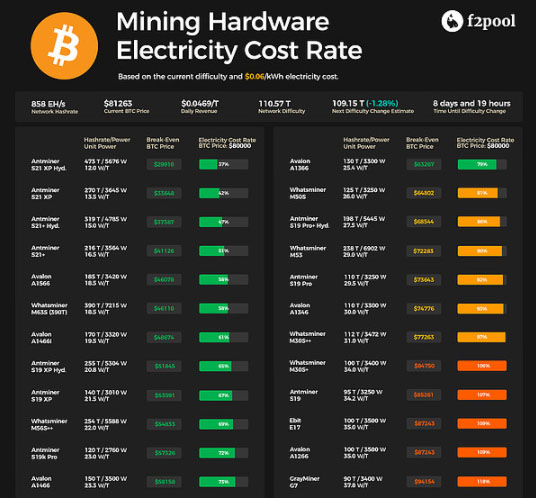Click the orange Bitcoin logo
Viewport: 536px width, 498px height.
pos(64,46)
